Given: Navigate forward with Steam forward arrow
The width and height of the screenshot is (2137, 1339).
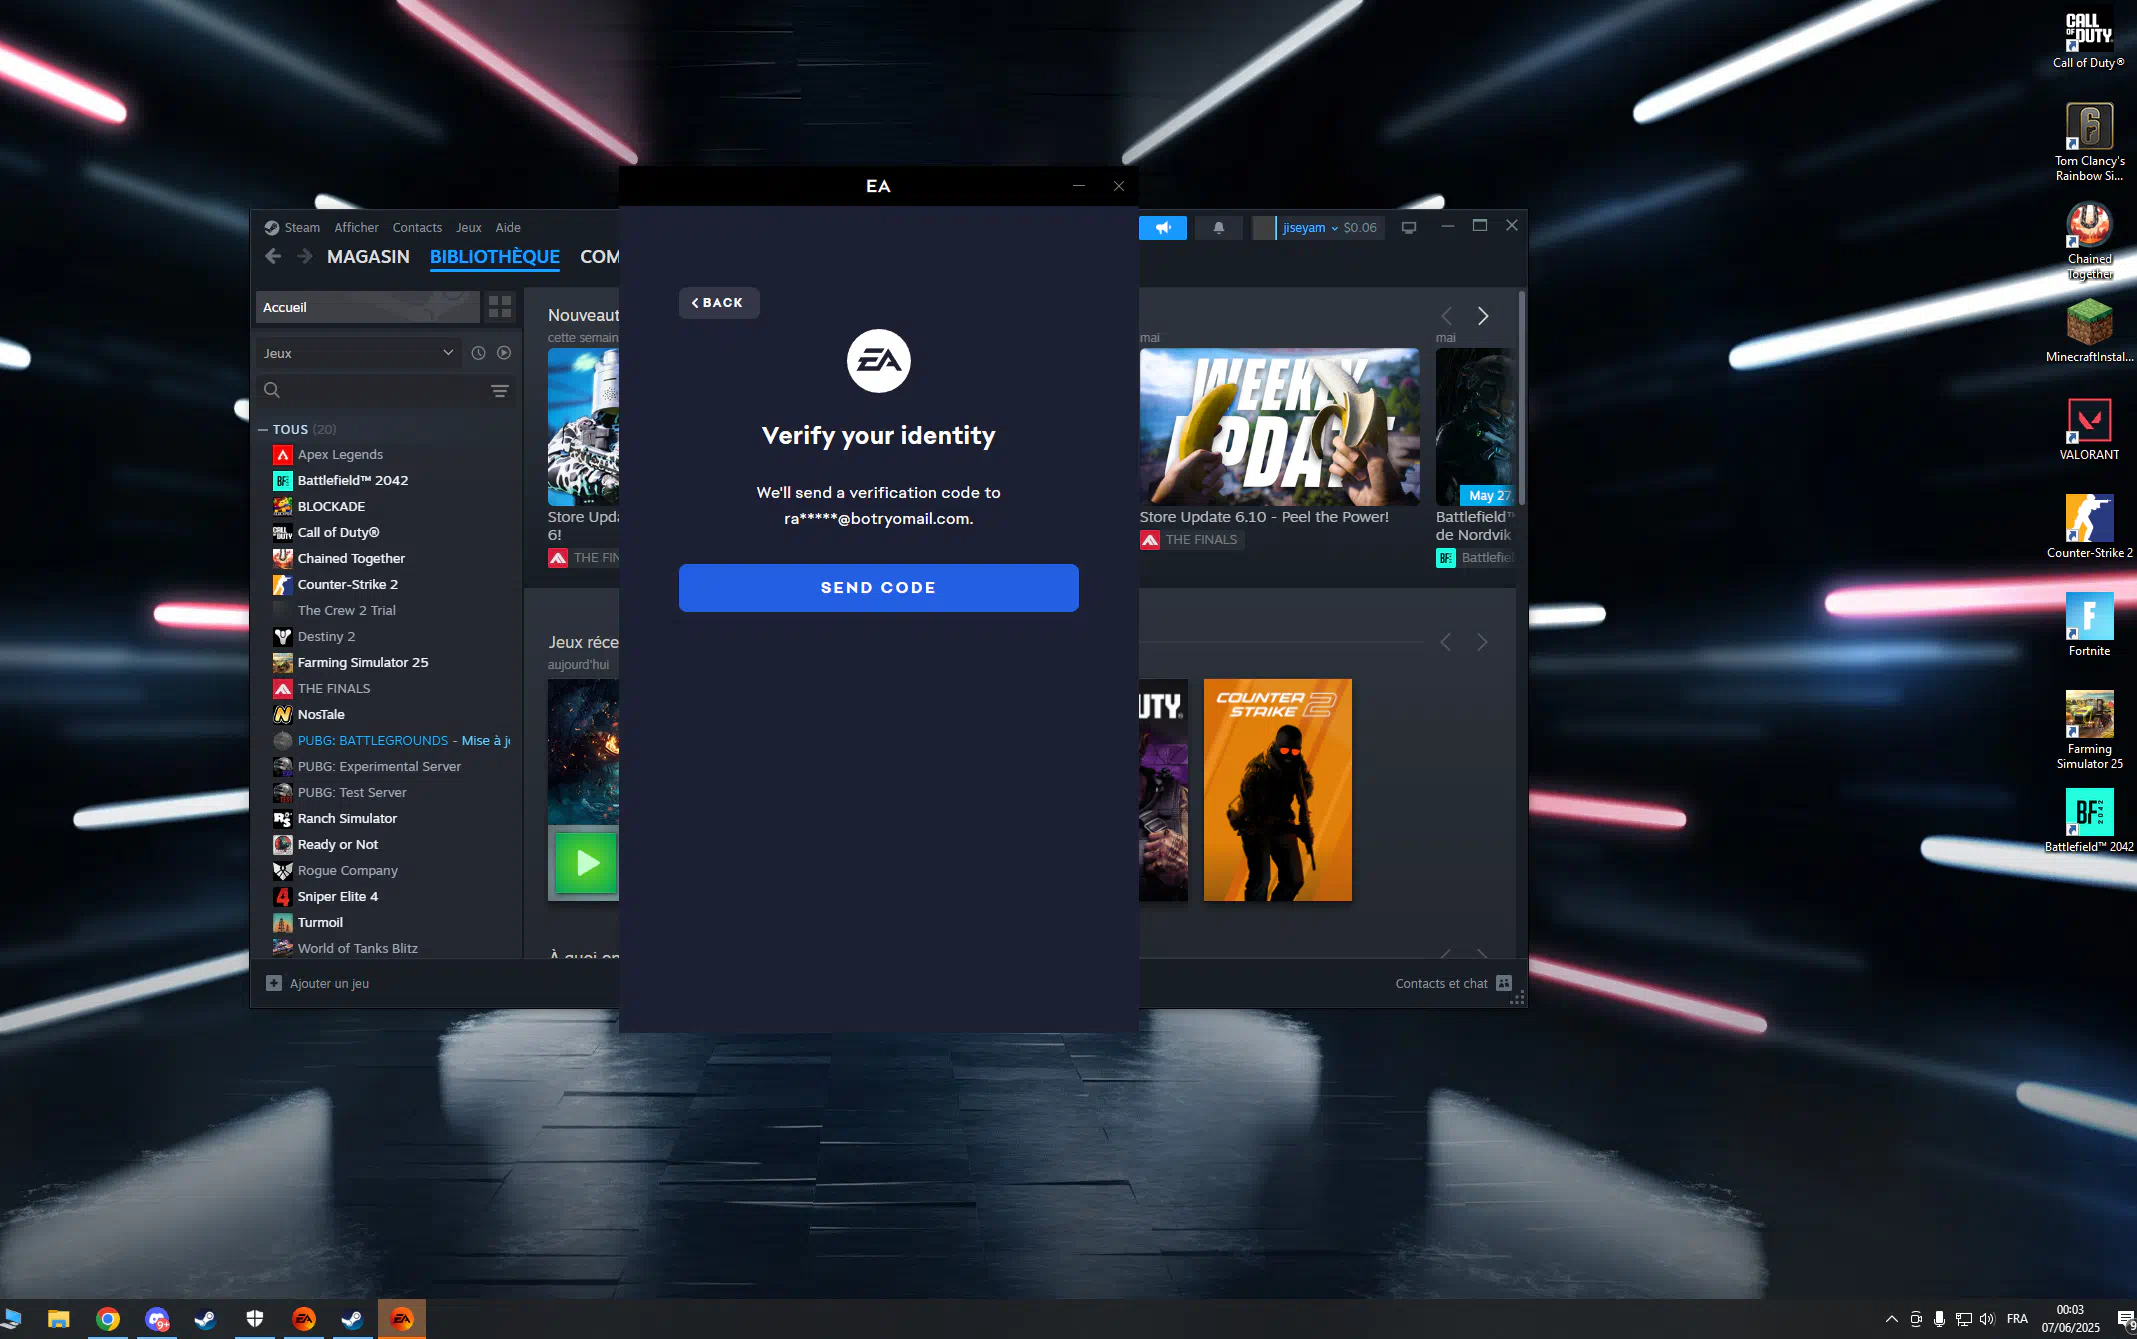Looking at the screenshot, I should [304, 256].
